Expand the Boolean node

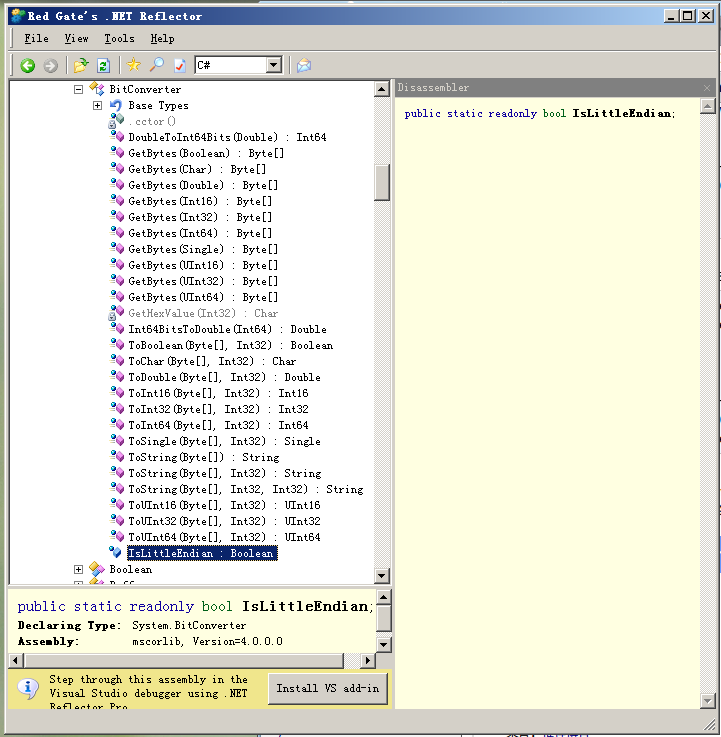click(78, 569)
